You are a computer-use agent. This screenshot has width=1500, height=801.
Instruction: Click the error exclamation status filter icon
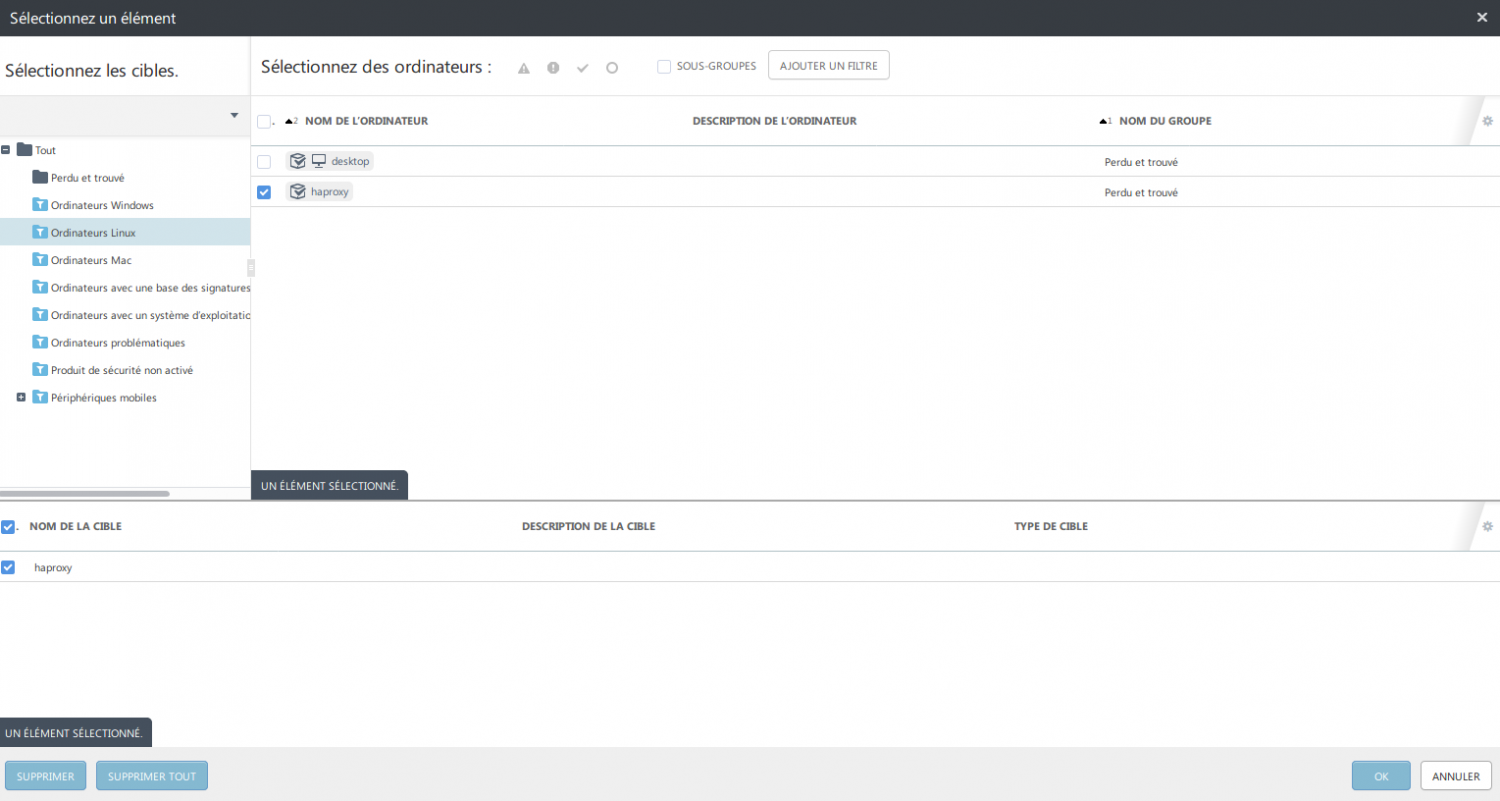(x=553, y=68)
